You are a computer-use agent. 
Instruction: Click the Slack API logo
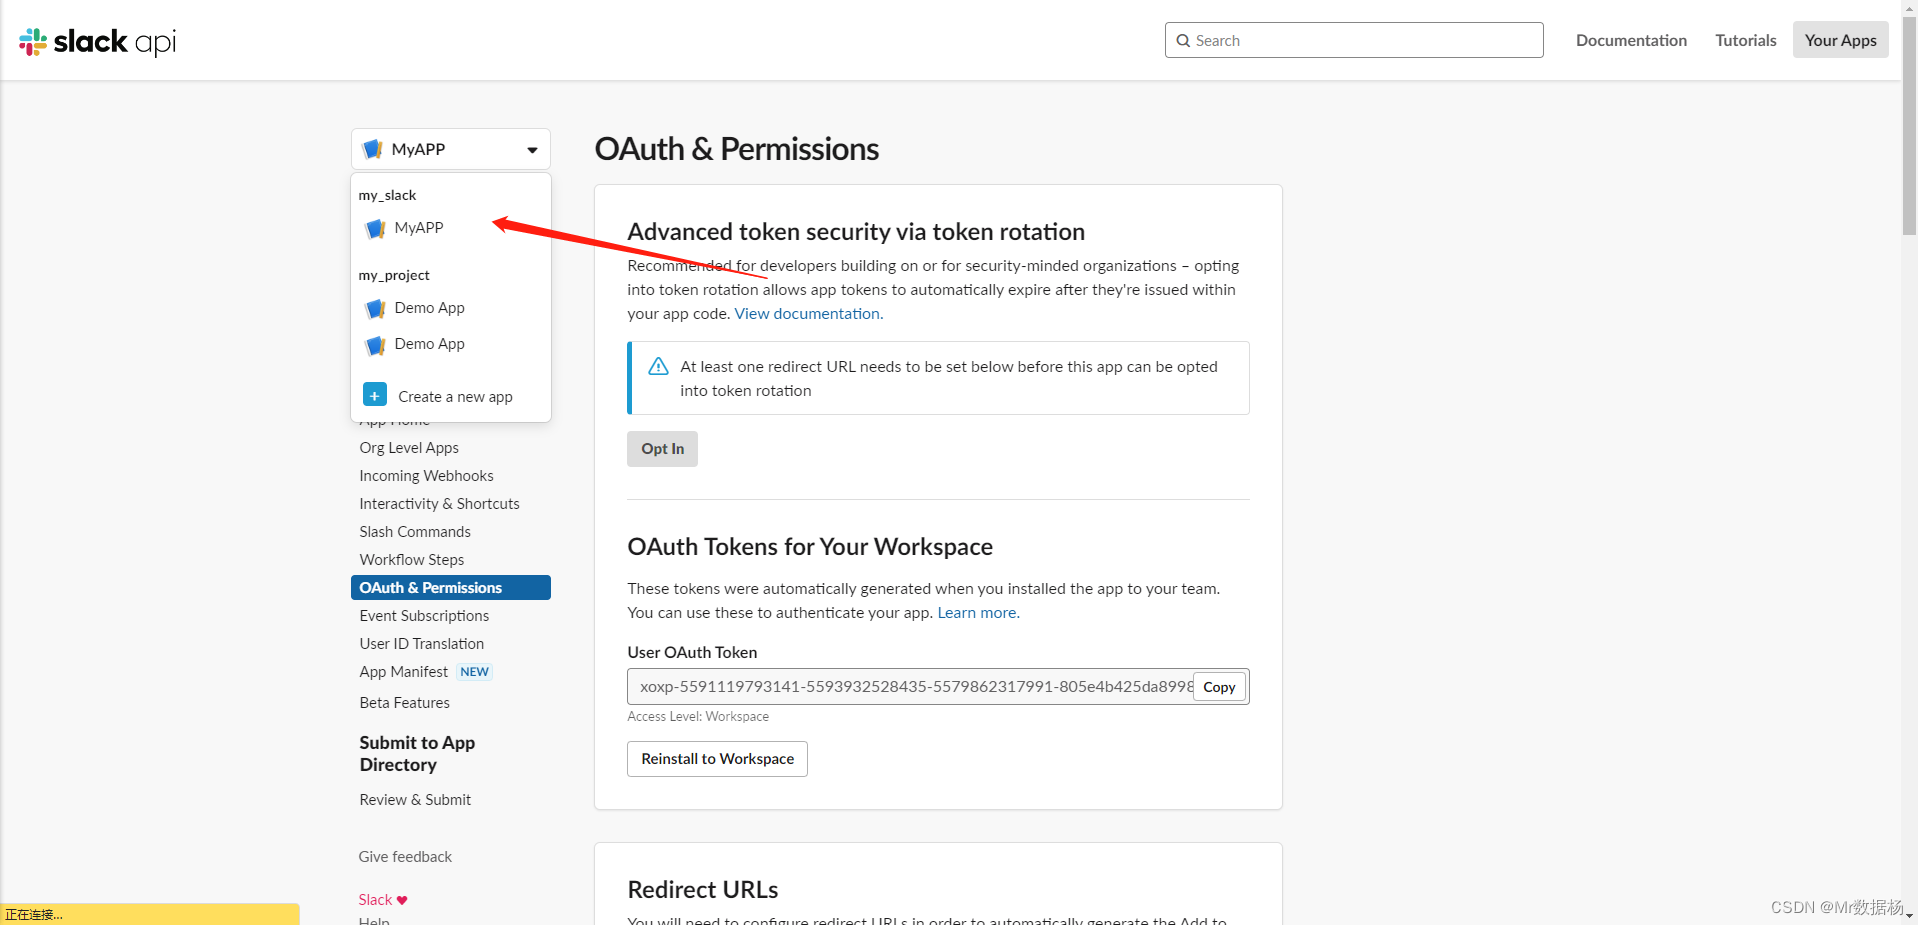(x=98, y=41)
